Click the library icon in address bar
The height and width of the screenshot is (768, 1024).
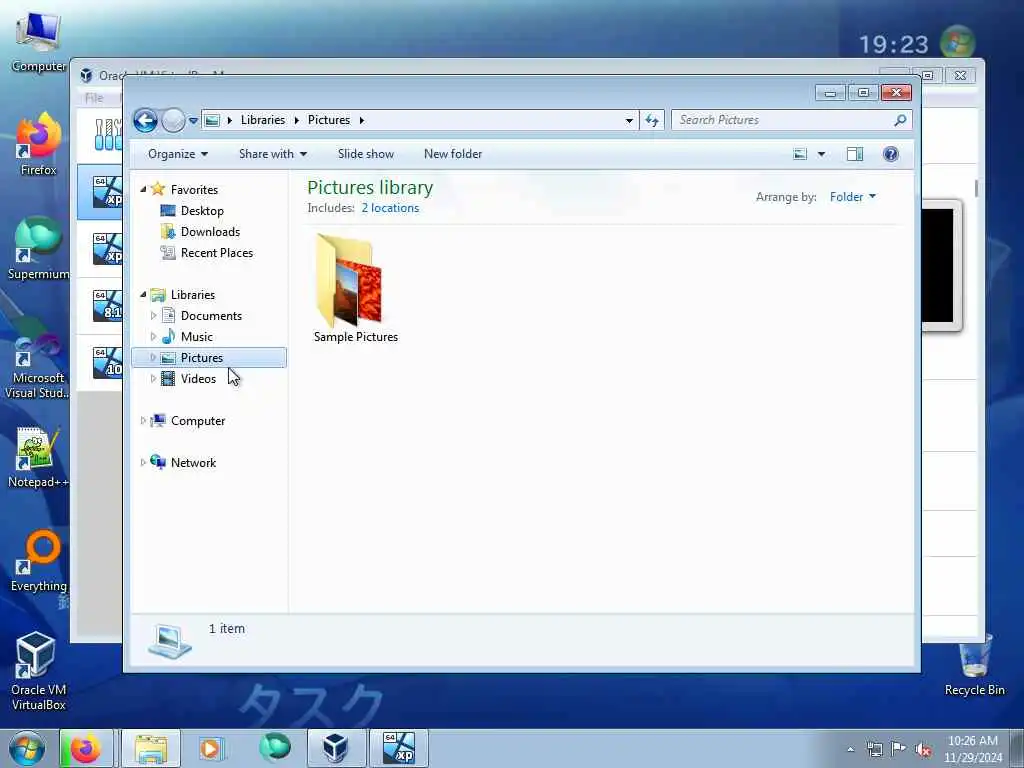(212, 120)
